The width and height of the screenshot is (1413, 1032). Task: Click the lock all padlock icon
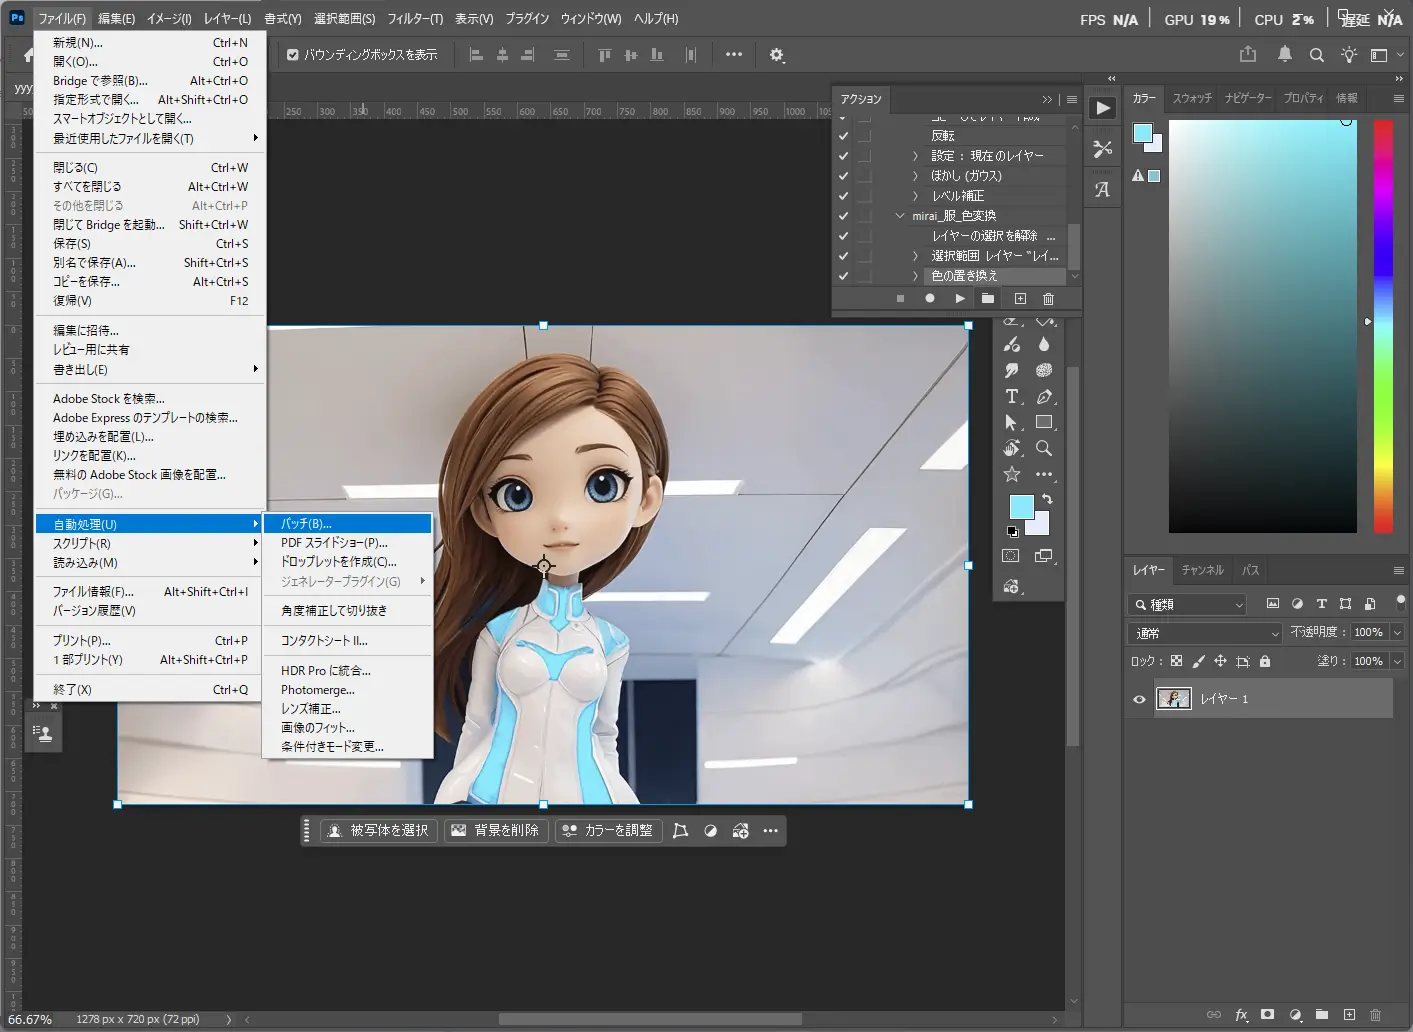pos(1265,661)
